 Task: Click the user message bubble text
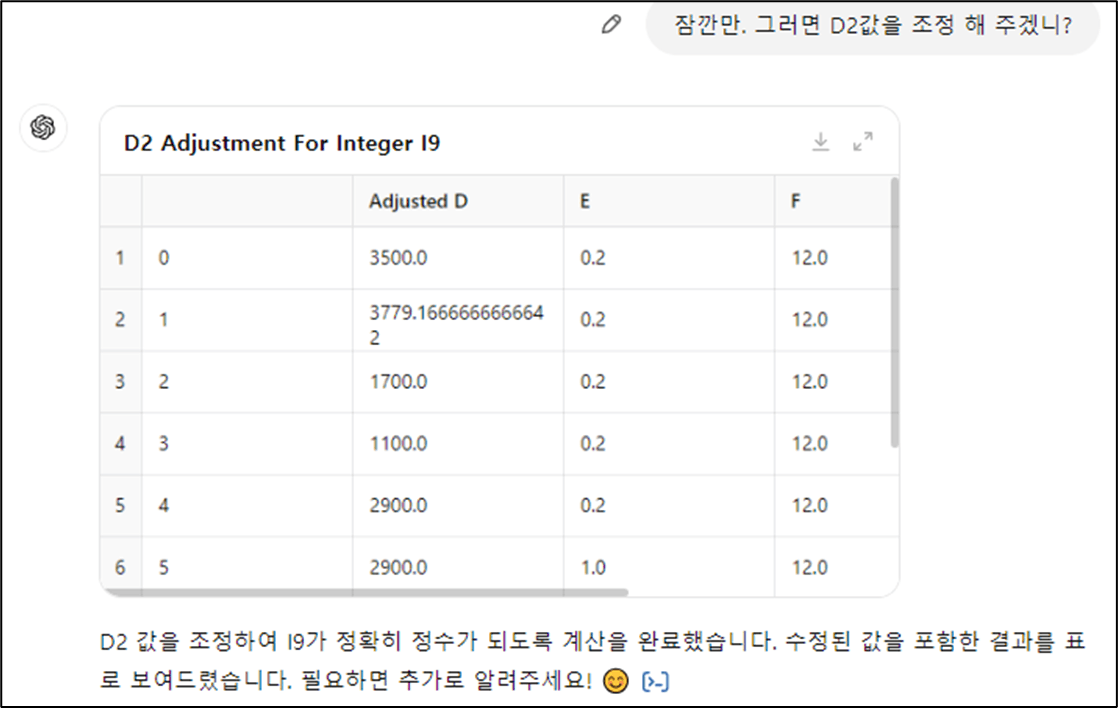point(873,26)
